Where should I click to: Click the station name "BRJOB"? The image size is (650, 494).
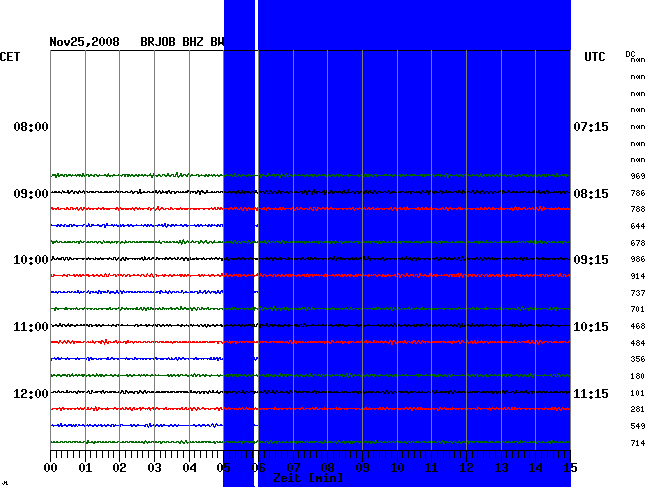point(158,42)
